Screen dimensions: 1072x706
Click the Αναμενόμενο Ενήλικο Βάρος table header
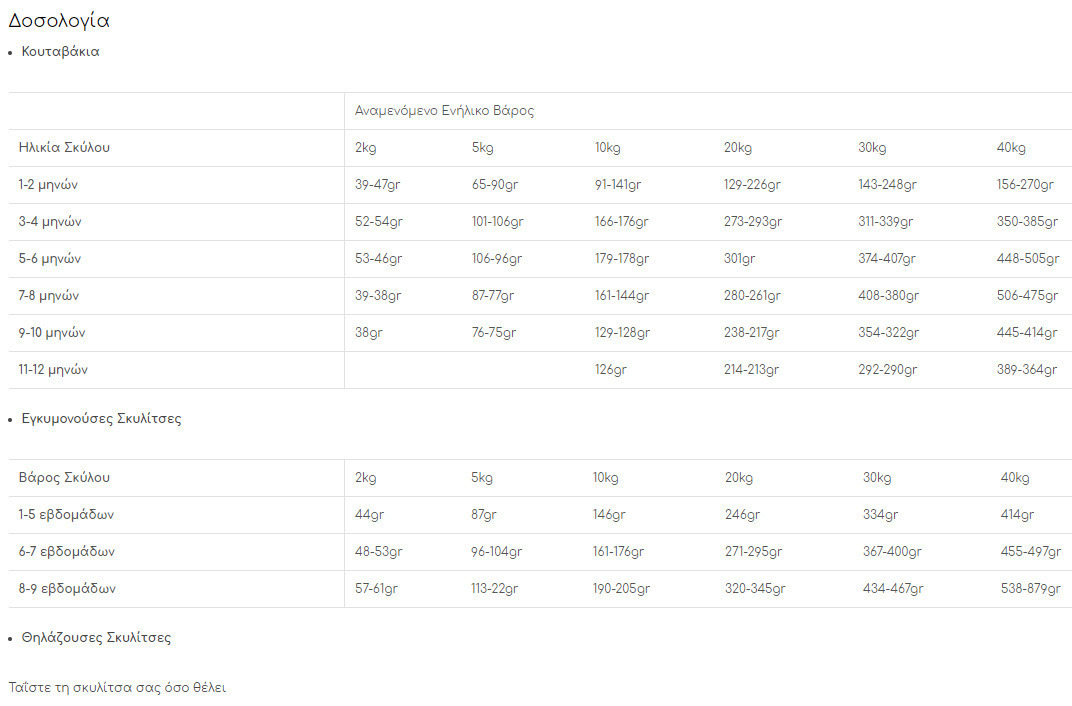pyautogui.click(x=444, y=111)
